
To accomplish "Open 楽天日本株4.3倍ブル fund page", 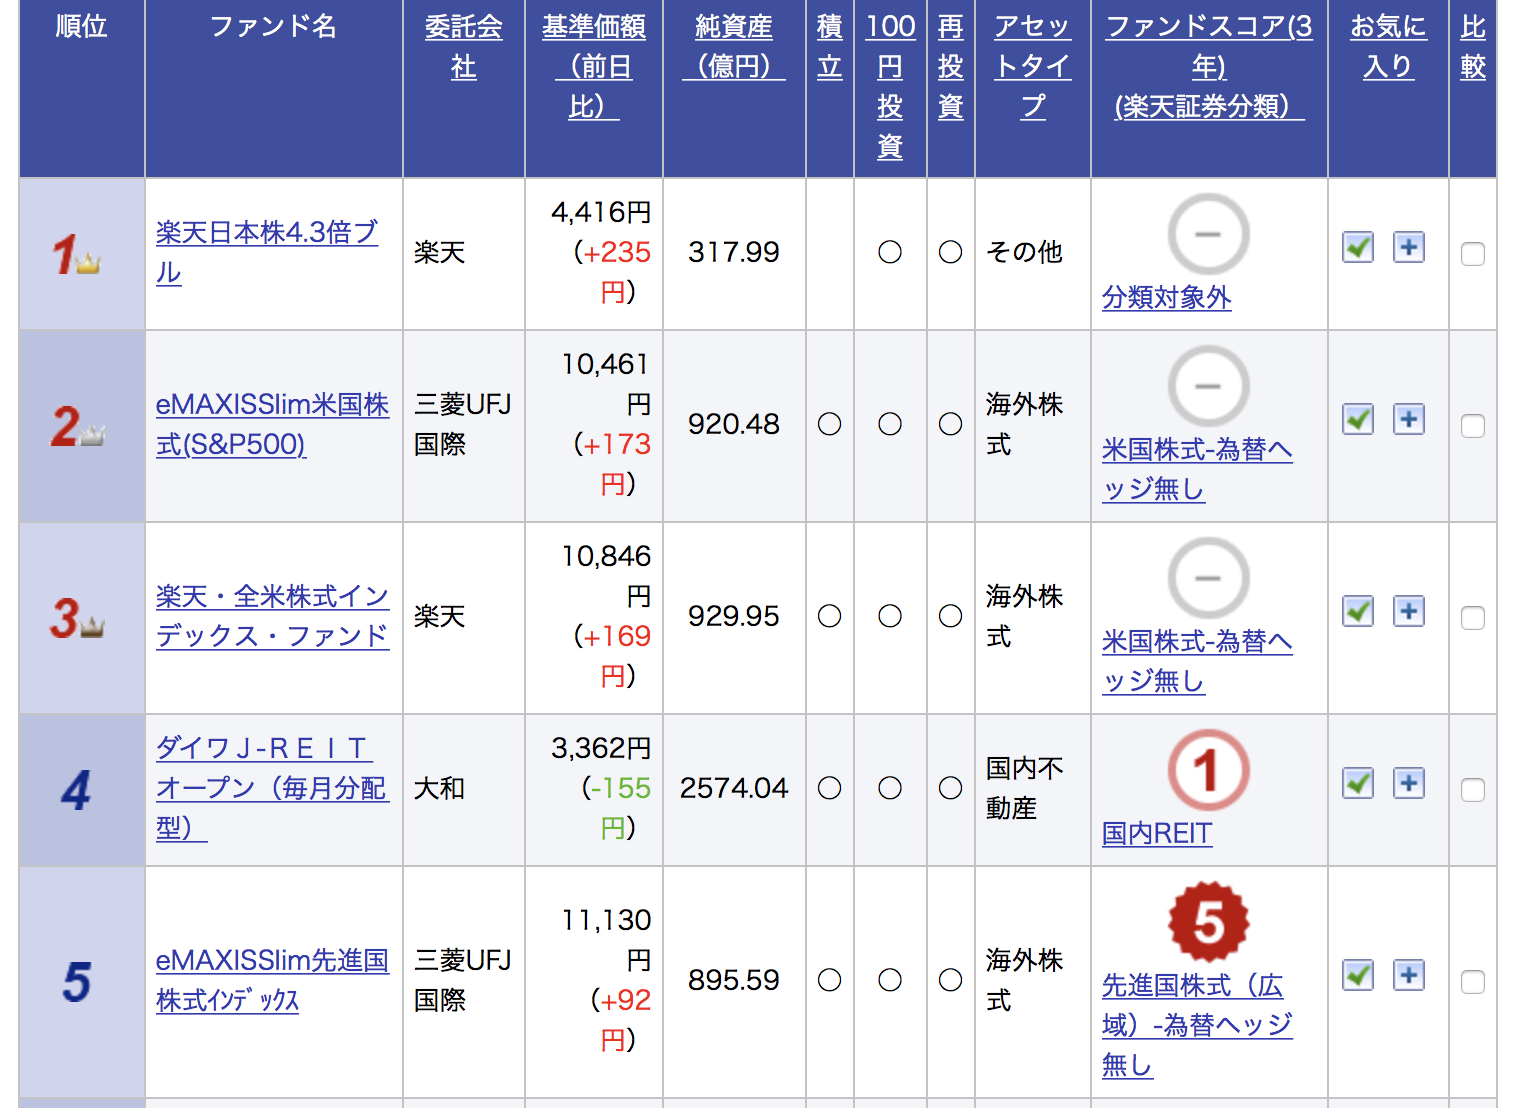I will pos(267,253).
